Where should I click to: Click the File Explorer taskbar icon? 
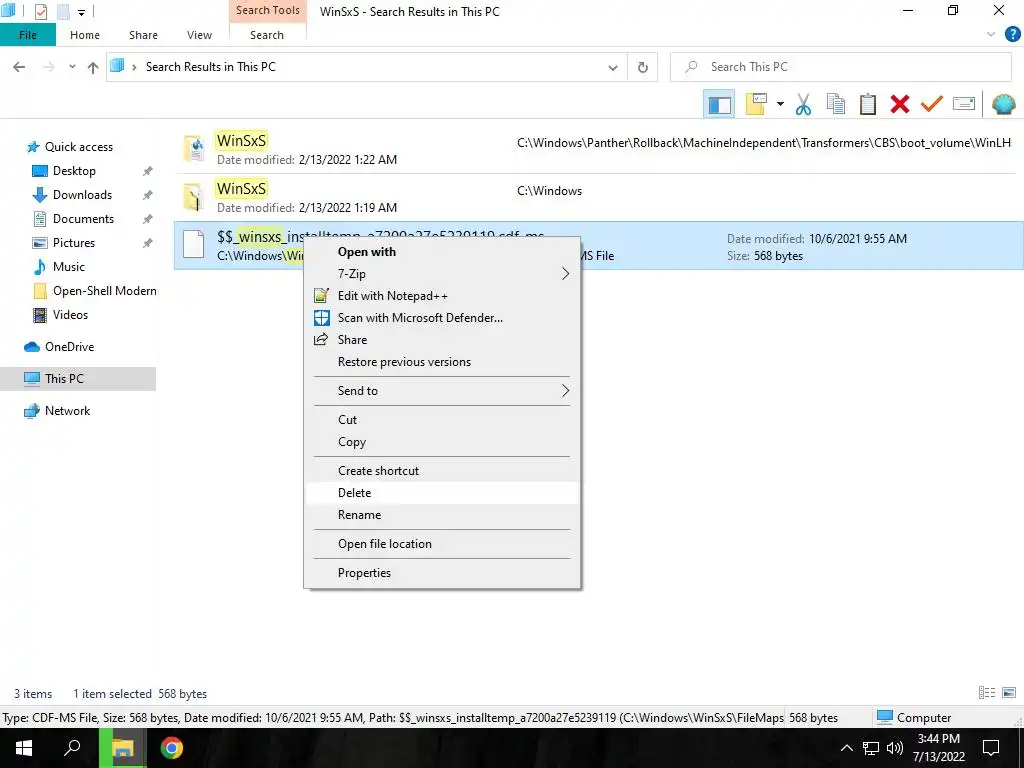click(122, 748)
